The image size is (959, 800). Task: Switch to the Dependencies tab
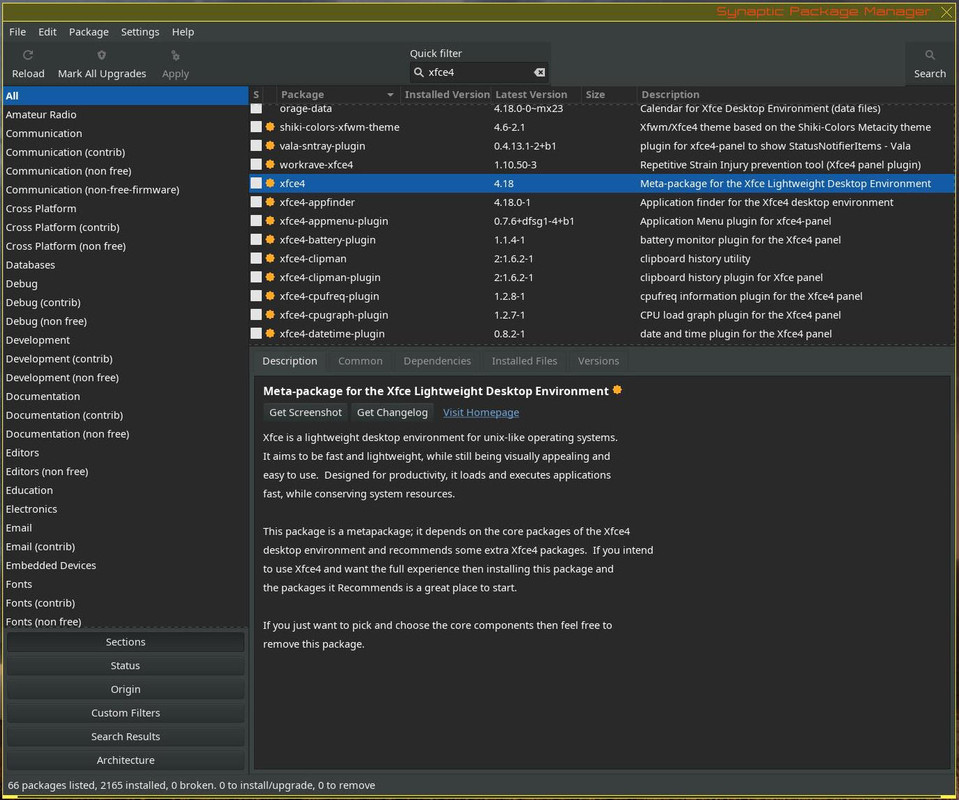point(437,361)
